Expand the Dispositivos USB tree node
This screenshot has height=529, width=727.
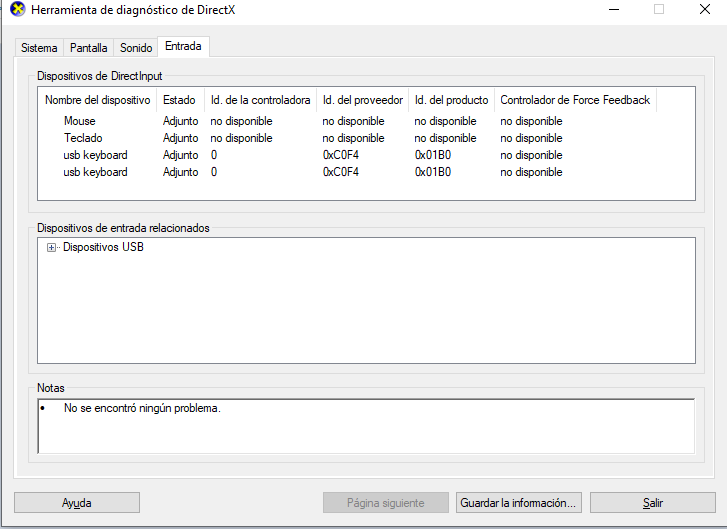coord(51,248)
